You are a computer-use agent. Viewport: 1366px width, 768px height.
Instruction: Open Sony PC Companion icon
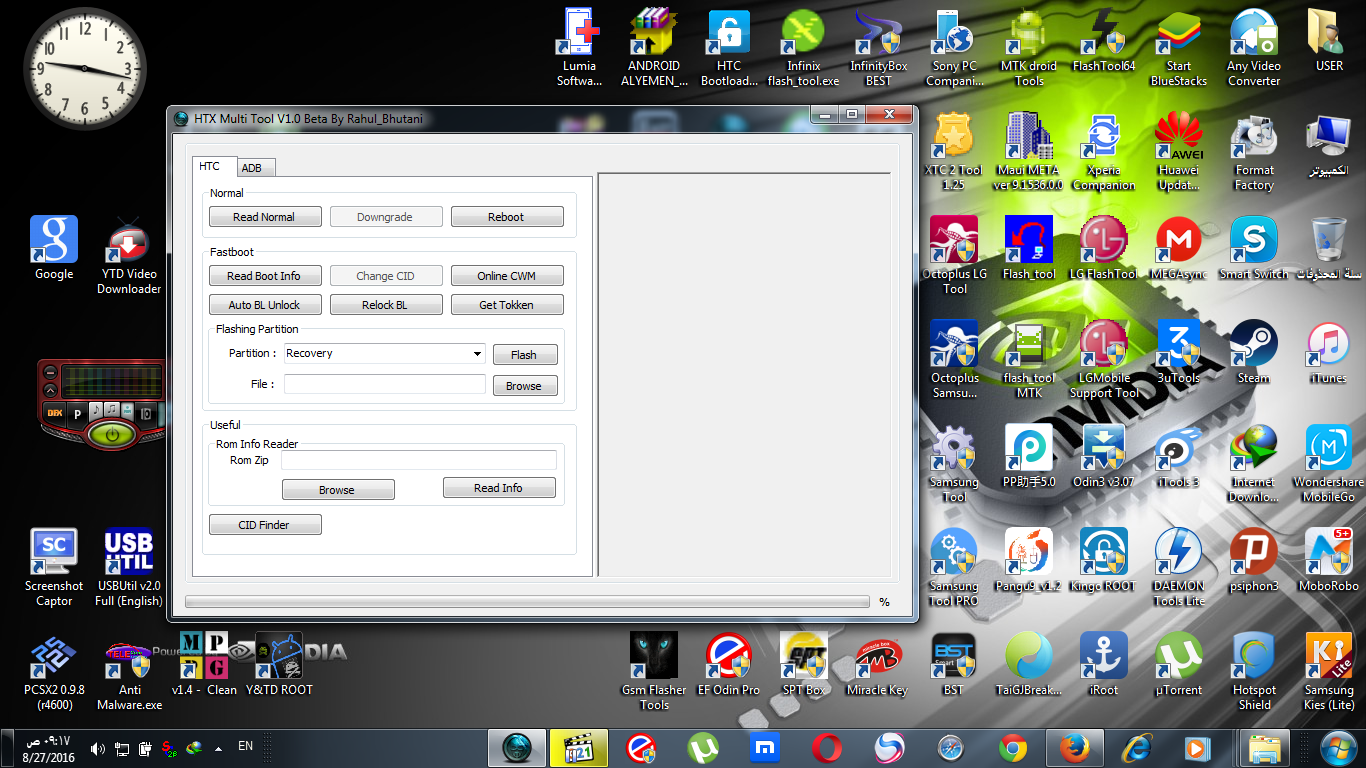pos(954,47)
